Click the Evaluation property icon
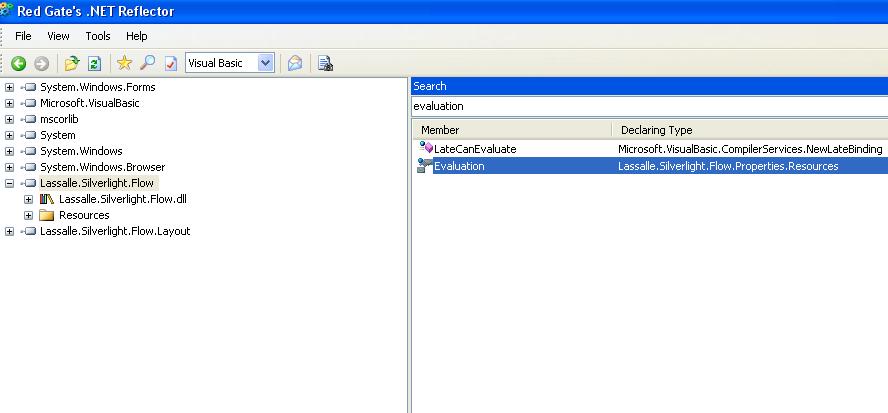This screenshot has width=888, height=413. click(425, 165)
